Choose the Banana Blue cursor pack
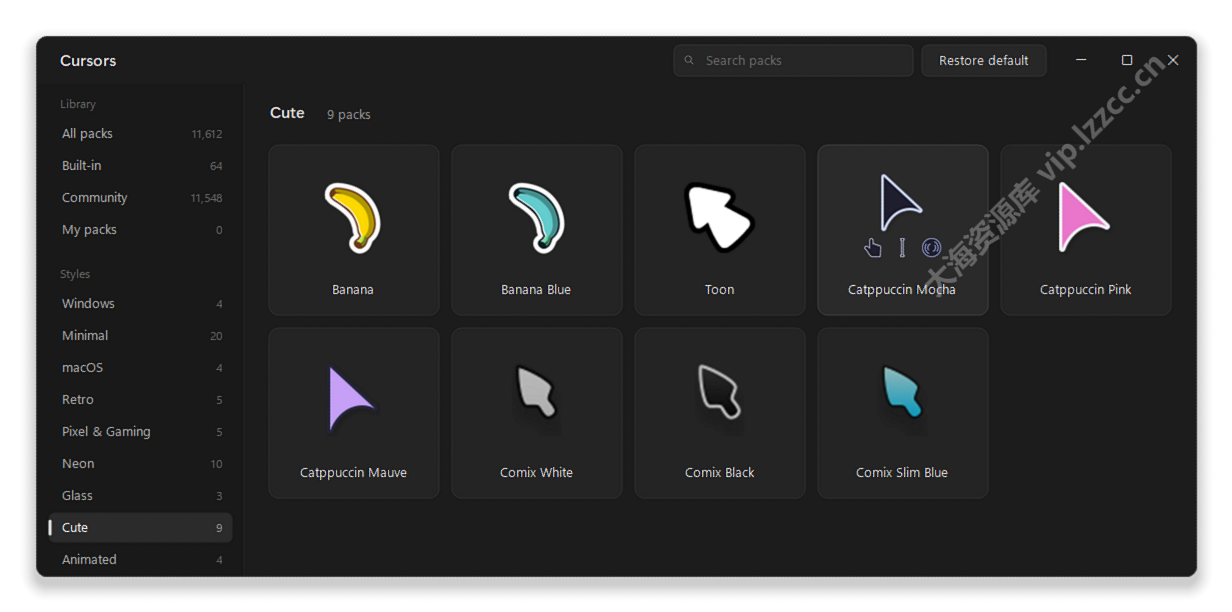 (537, 230)
